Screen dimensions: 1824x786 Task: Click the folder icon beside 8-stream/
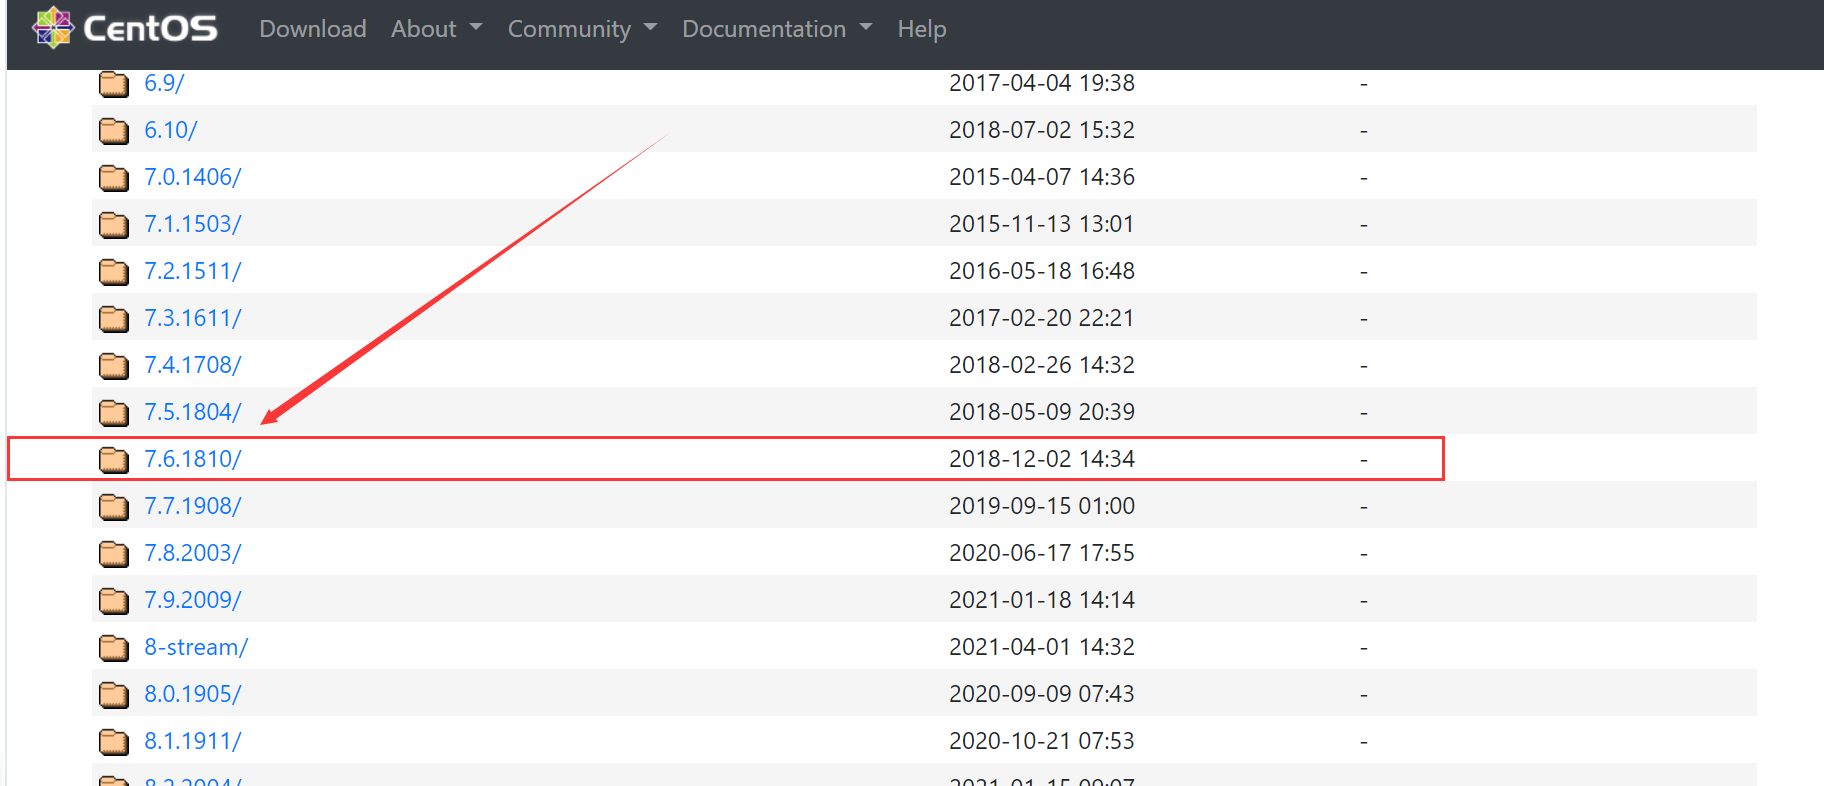coord(114,648)
